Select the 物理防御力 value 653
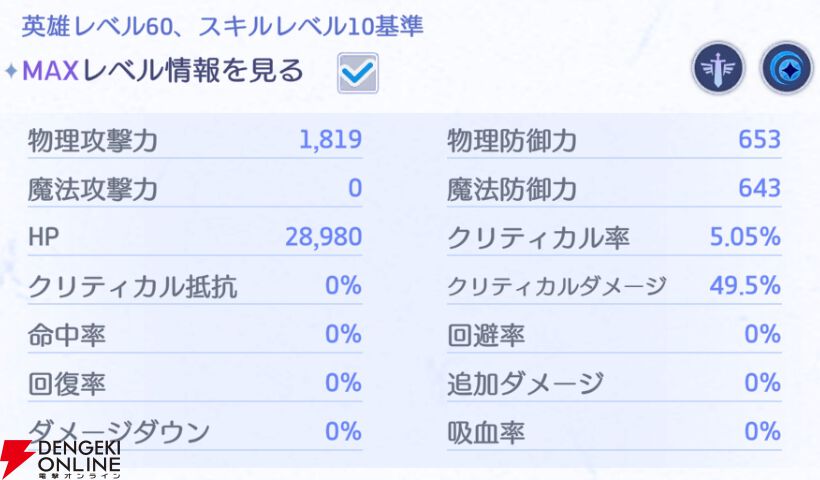This screenshot has width=820, height=480. point(759,140)
